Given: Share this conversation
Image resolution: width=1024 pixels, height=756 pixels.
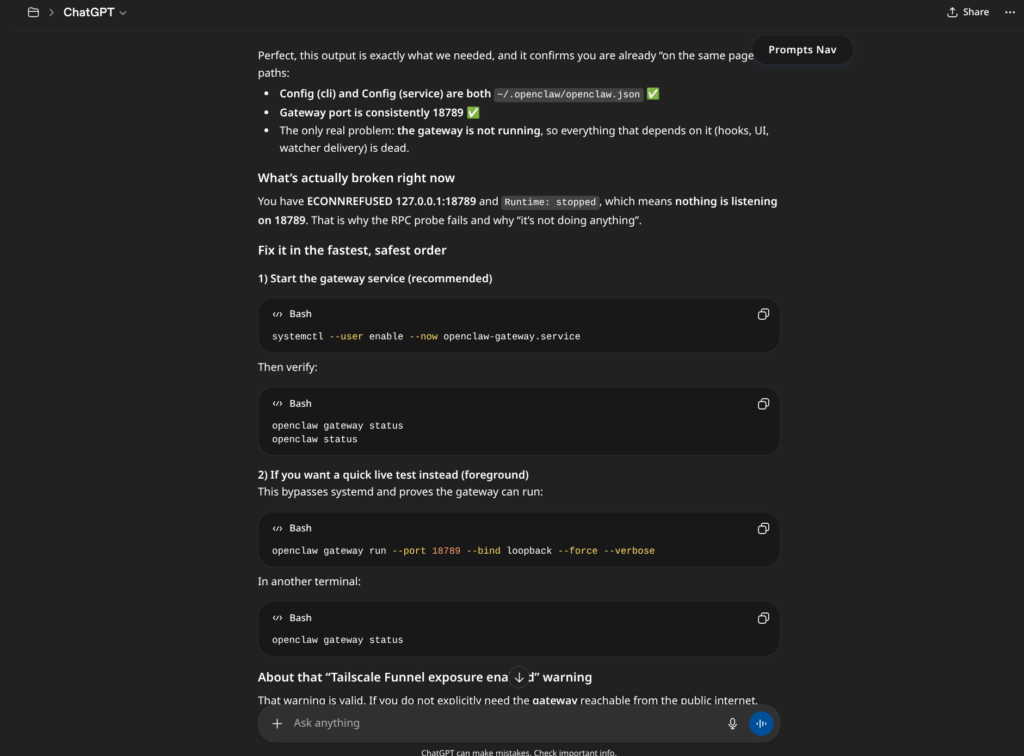Looking at the screenshot, I should (x=968, y=12).
